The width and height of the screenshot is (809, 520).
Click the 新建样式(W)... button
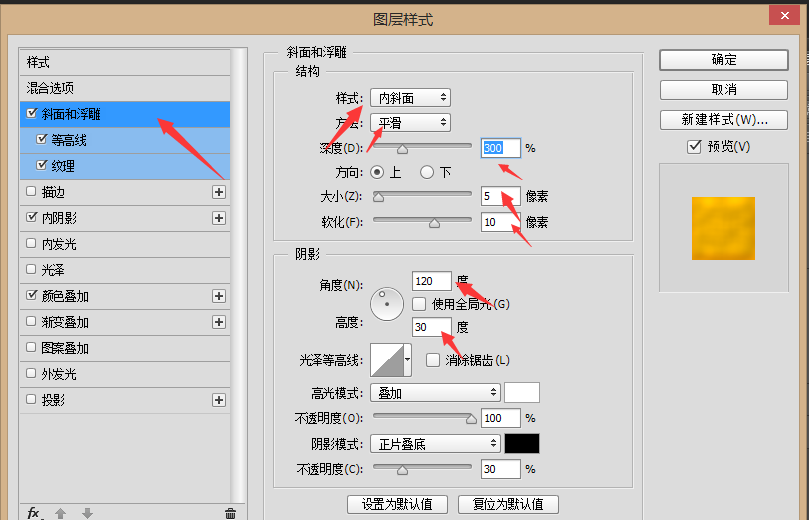tap(724, 120)
